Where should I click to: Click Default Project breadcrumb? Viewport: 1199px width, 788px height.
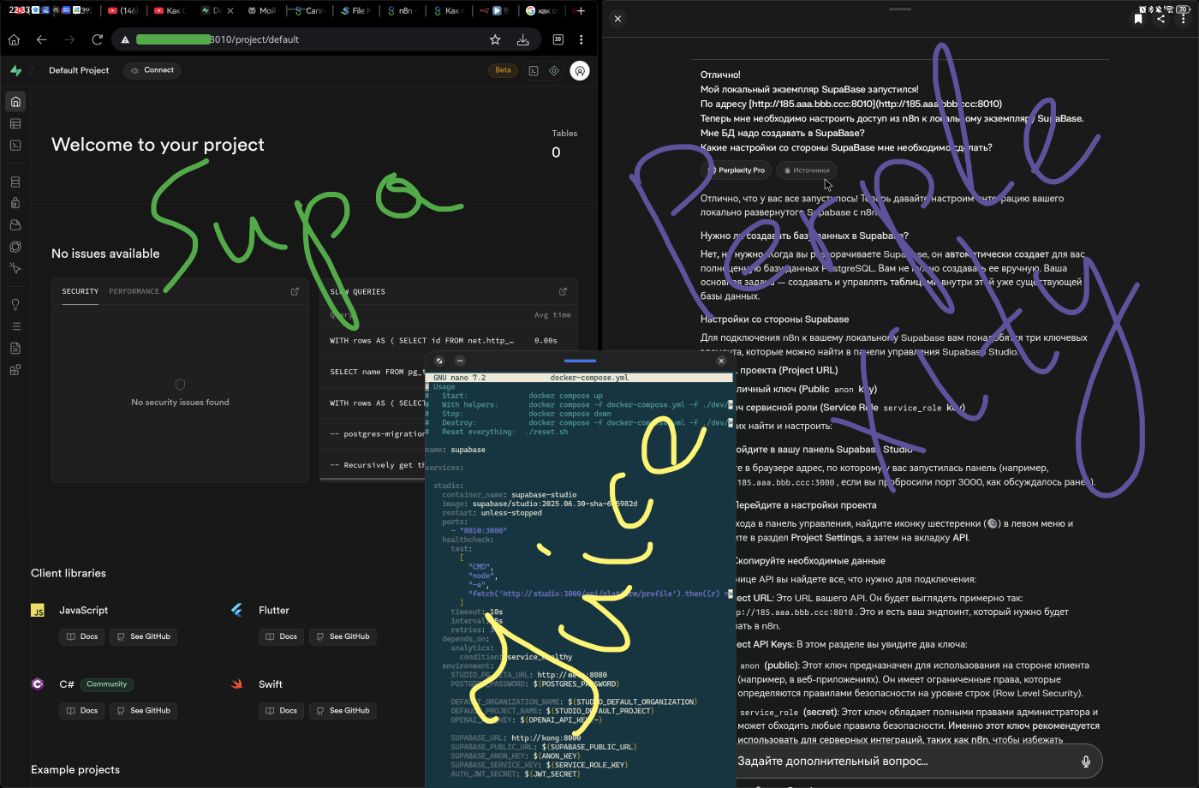pyautogui.click(x=79, y=70)
